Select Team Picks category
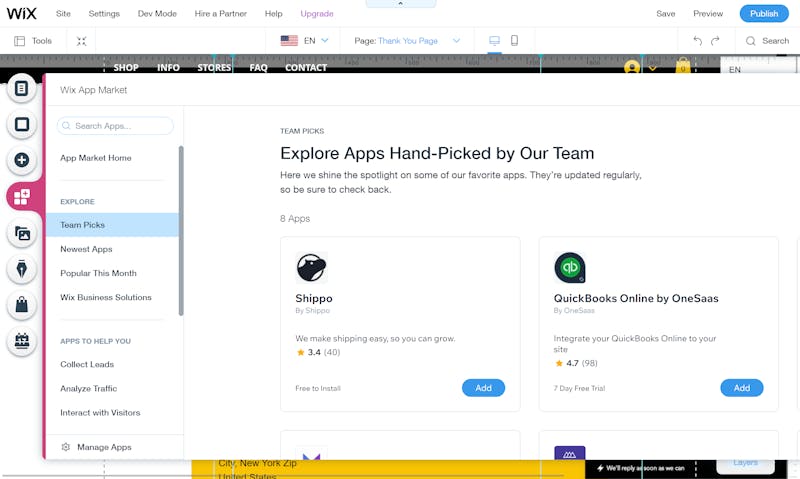The image size is (800, 479). [x=112, y=224]
